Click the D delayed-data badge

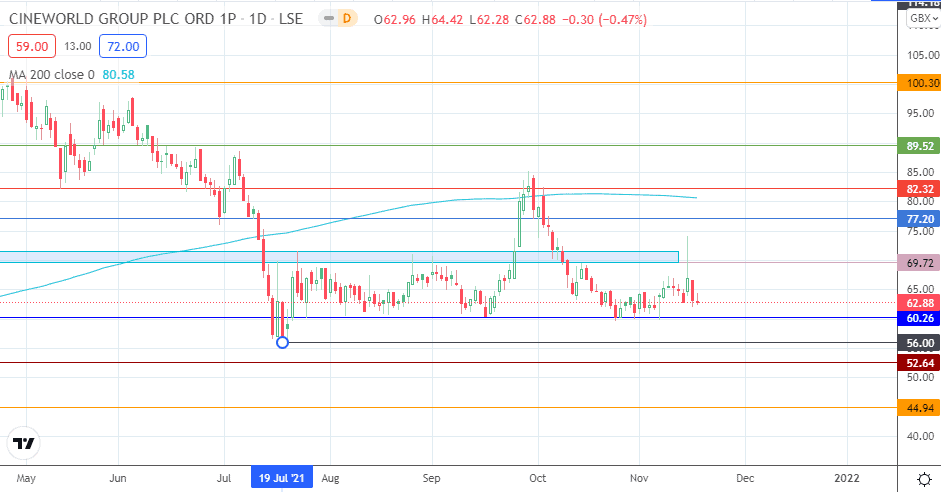346,19
